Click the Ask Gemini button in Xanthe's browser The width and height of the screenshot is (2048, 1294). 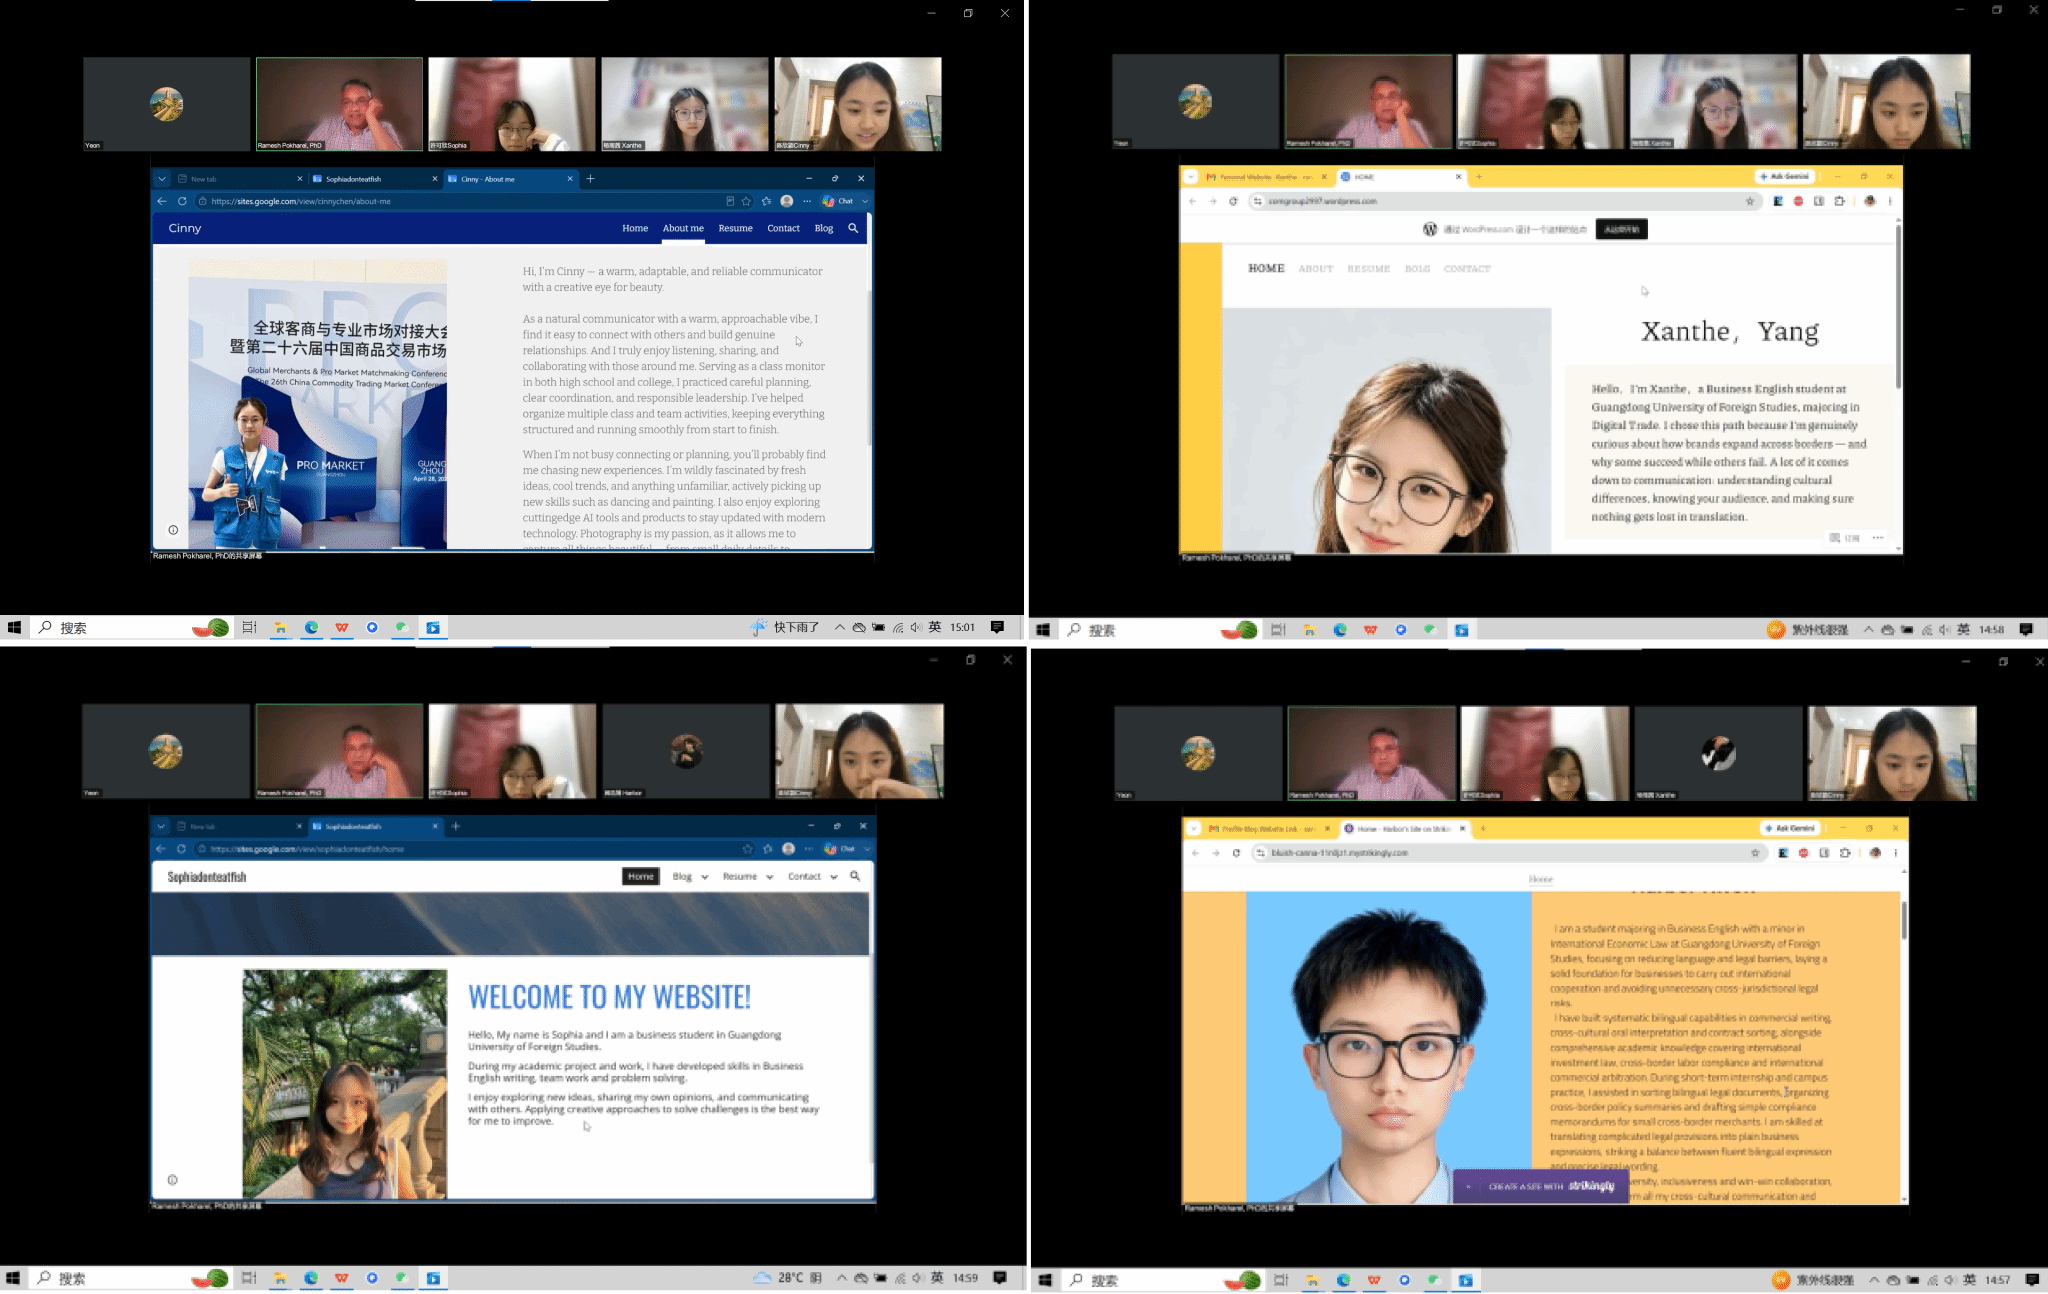point(1784,177)
